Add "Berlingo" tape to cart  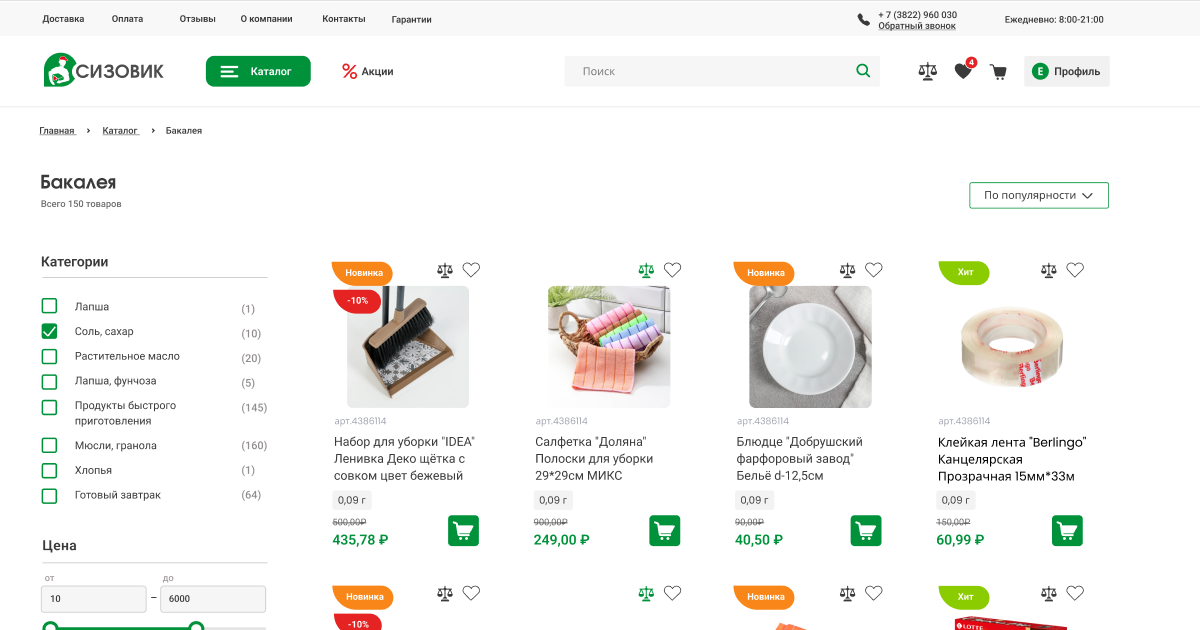[1067, 530]
